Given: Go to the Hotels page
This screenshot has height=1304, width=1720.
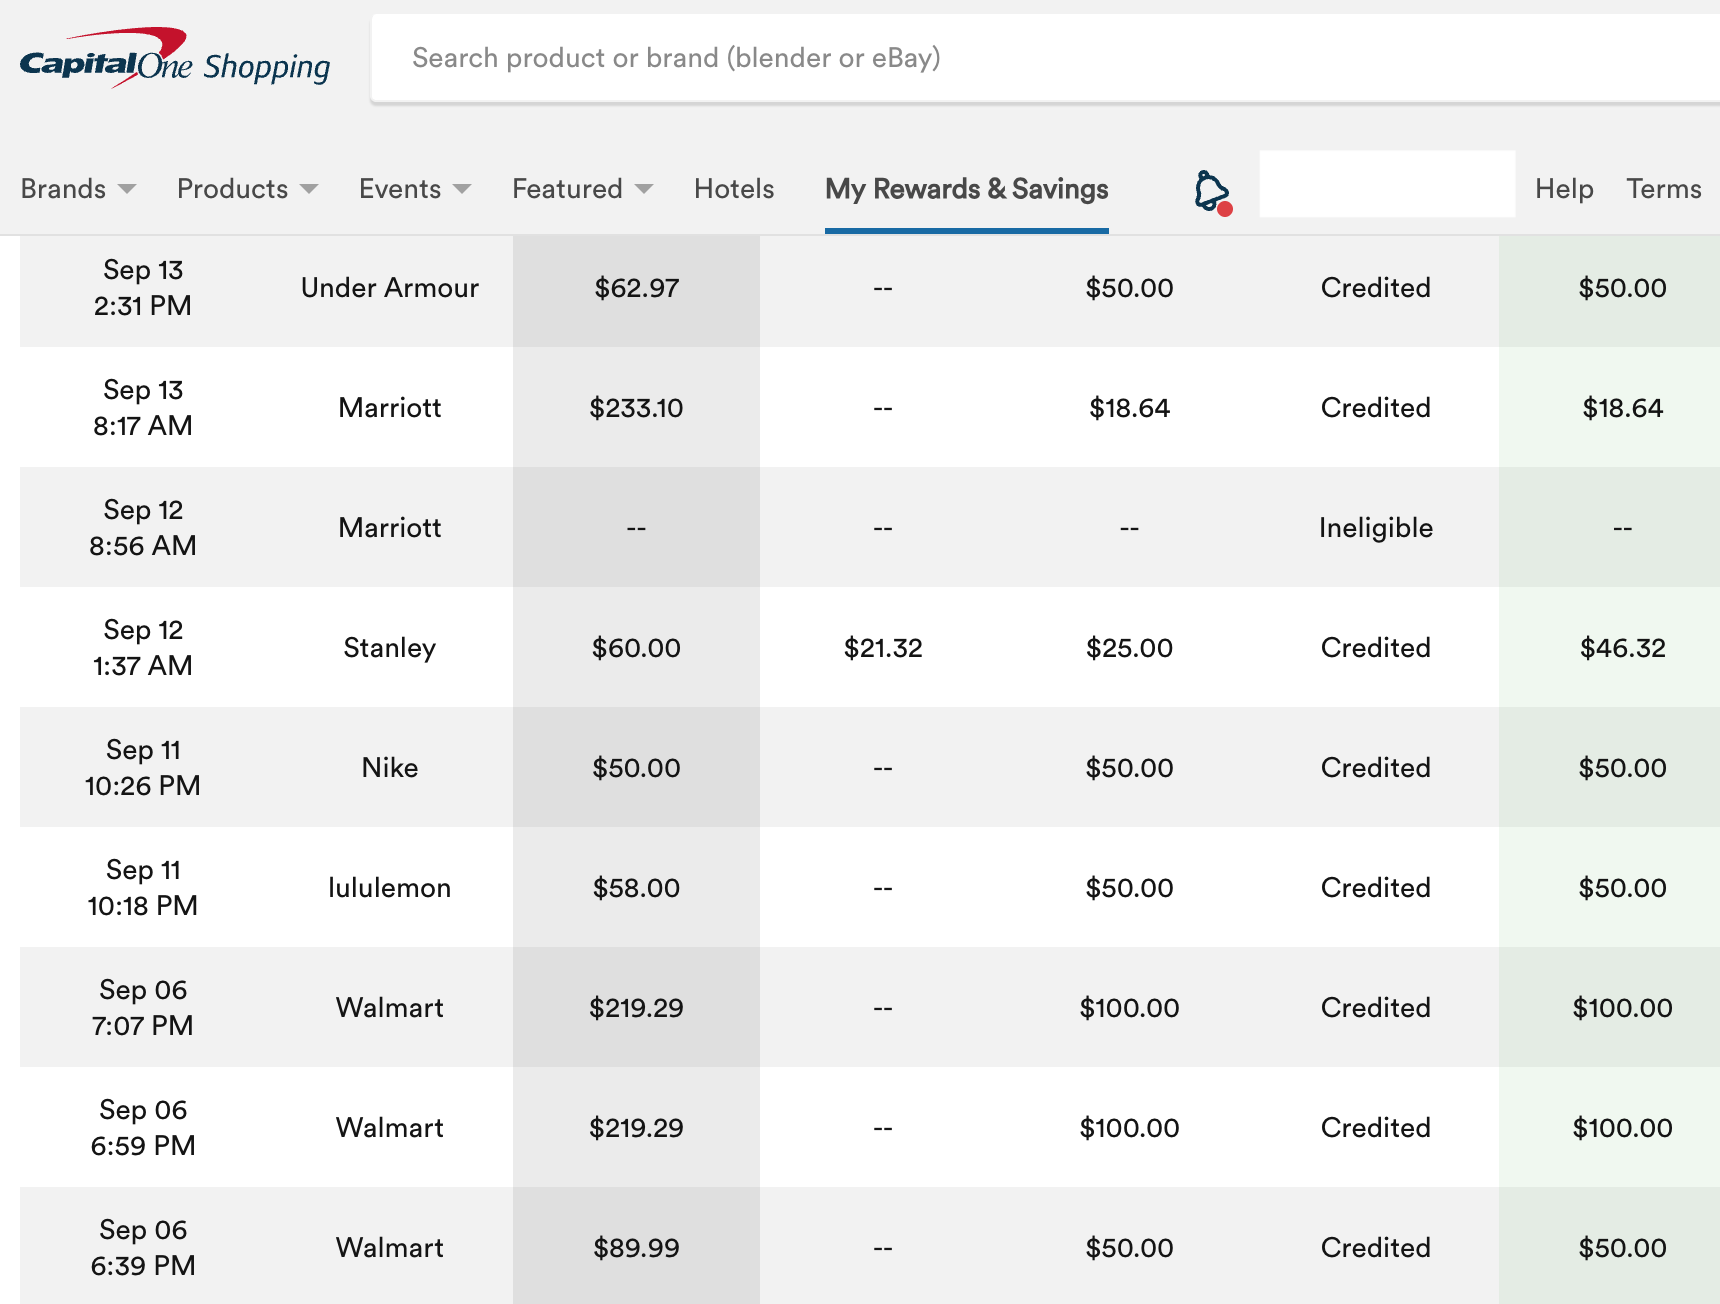Looking at the screenshot, I should 734,189.
